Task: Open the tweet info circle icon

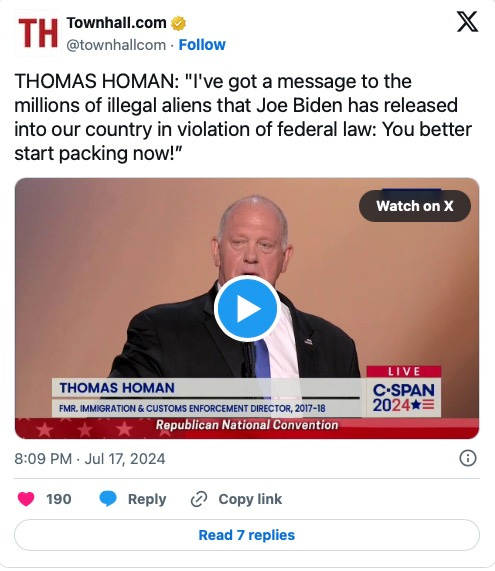Action: tap(468, 458)
